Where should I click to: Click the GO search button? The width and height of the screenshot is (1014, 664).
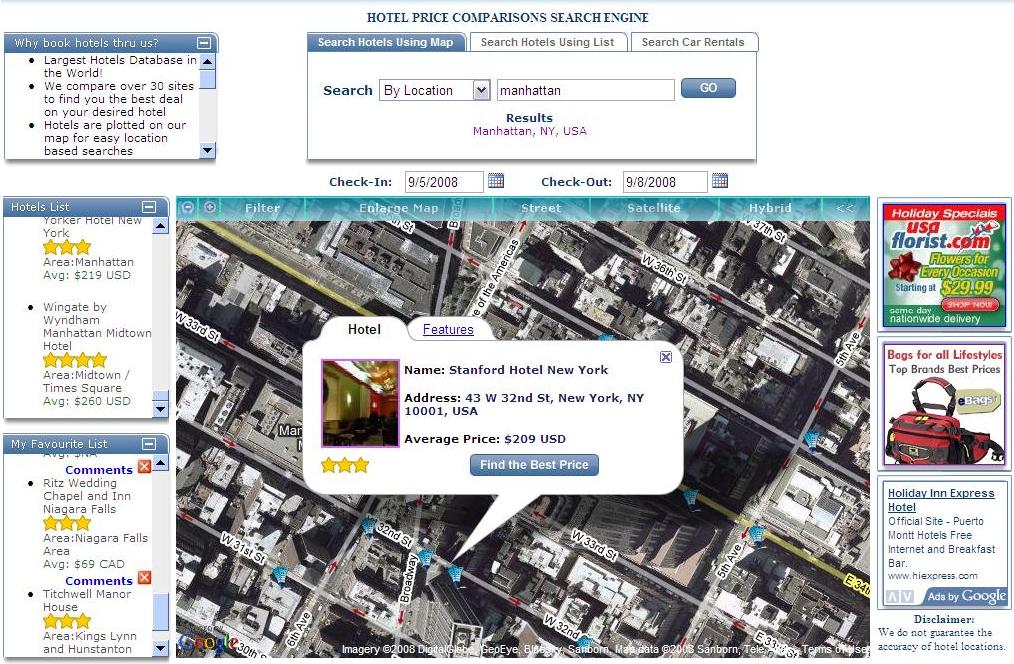pyautogui.click(x=708, y=88)
